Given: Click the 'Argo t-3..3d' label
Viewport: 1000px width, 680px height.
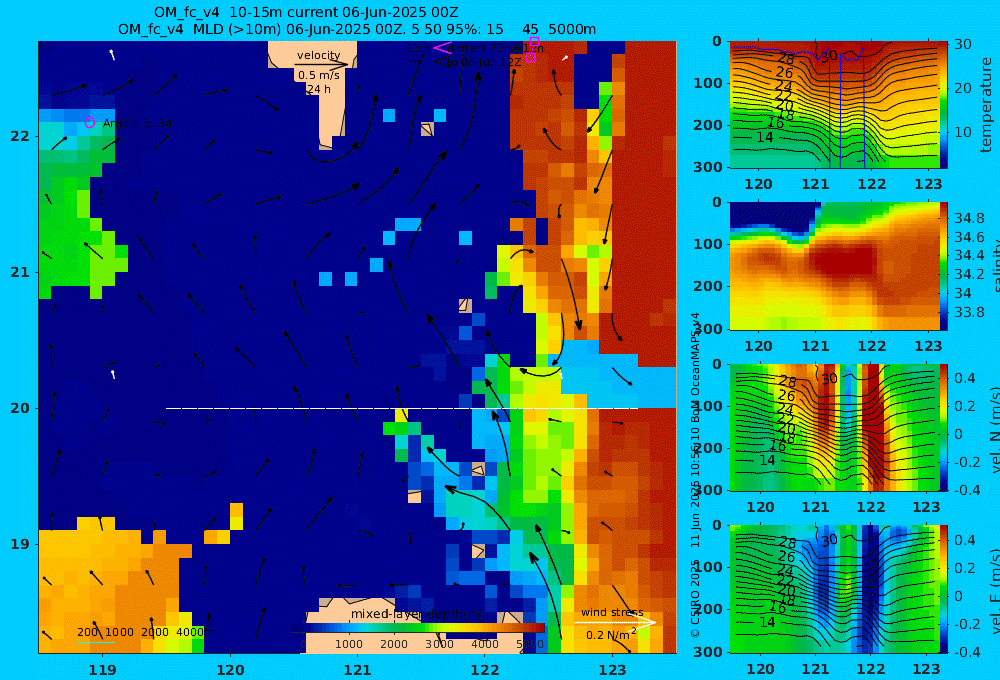Looking at the screenshot, I should pos(137,123).
